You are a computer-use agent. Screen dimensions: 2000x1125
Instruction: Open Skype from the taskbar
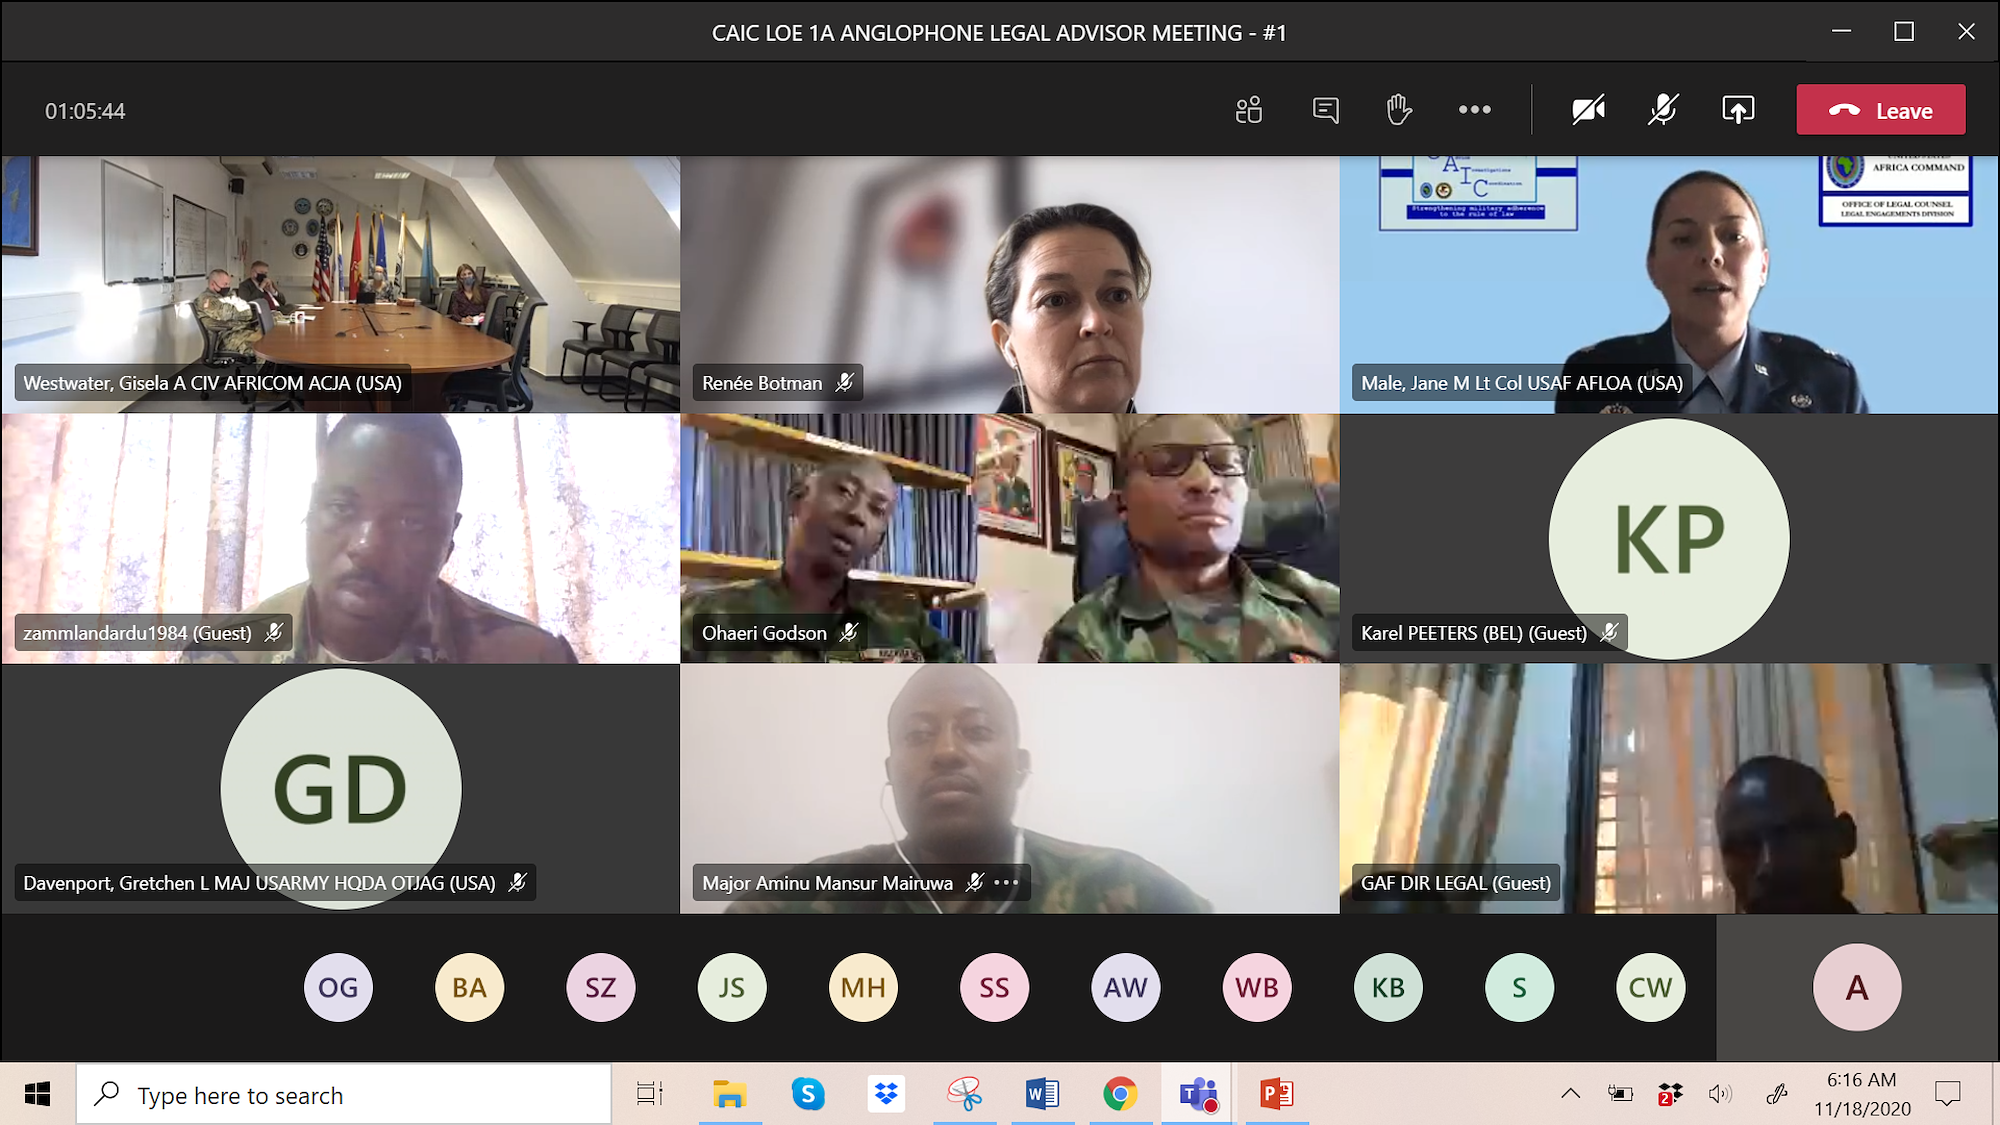tap(808, 1094)
